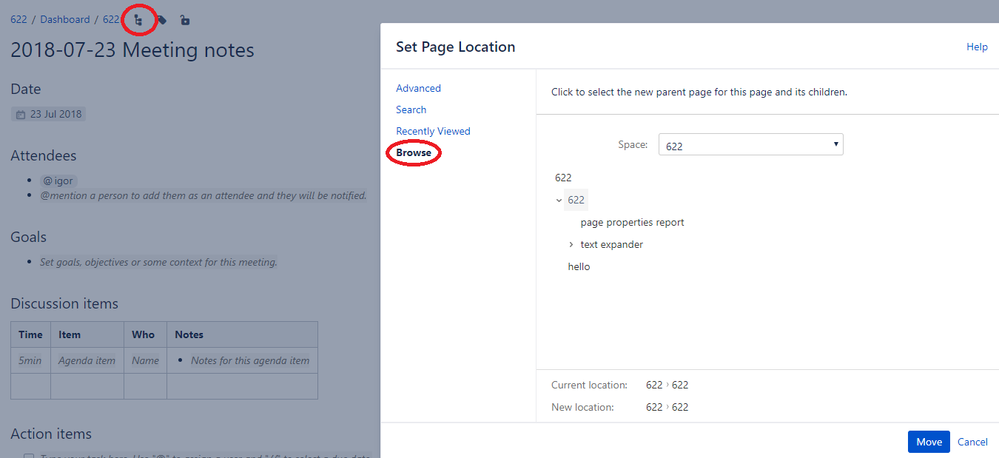Image resolution: width=999 pixels, height=458 pixels.
Task: Click the Agenda item table cell
Action: point(87,361)
